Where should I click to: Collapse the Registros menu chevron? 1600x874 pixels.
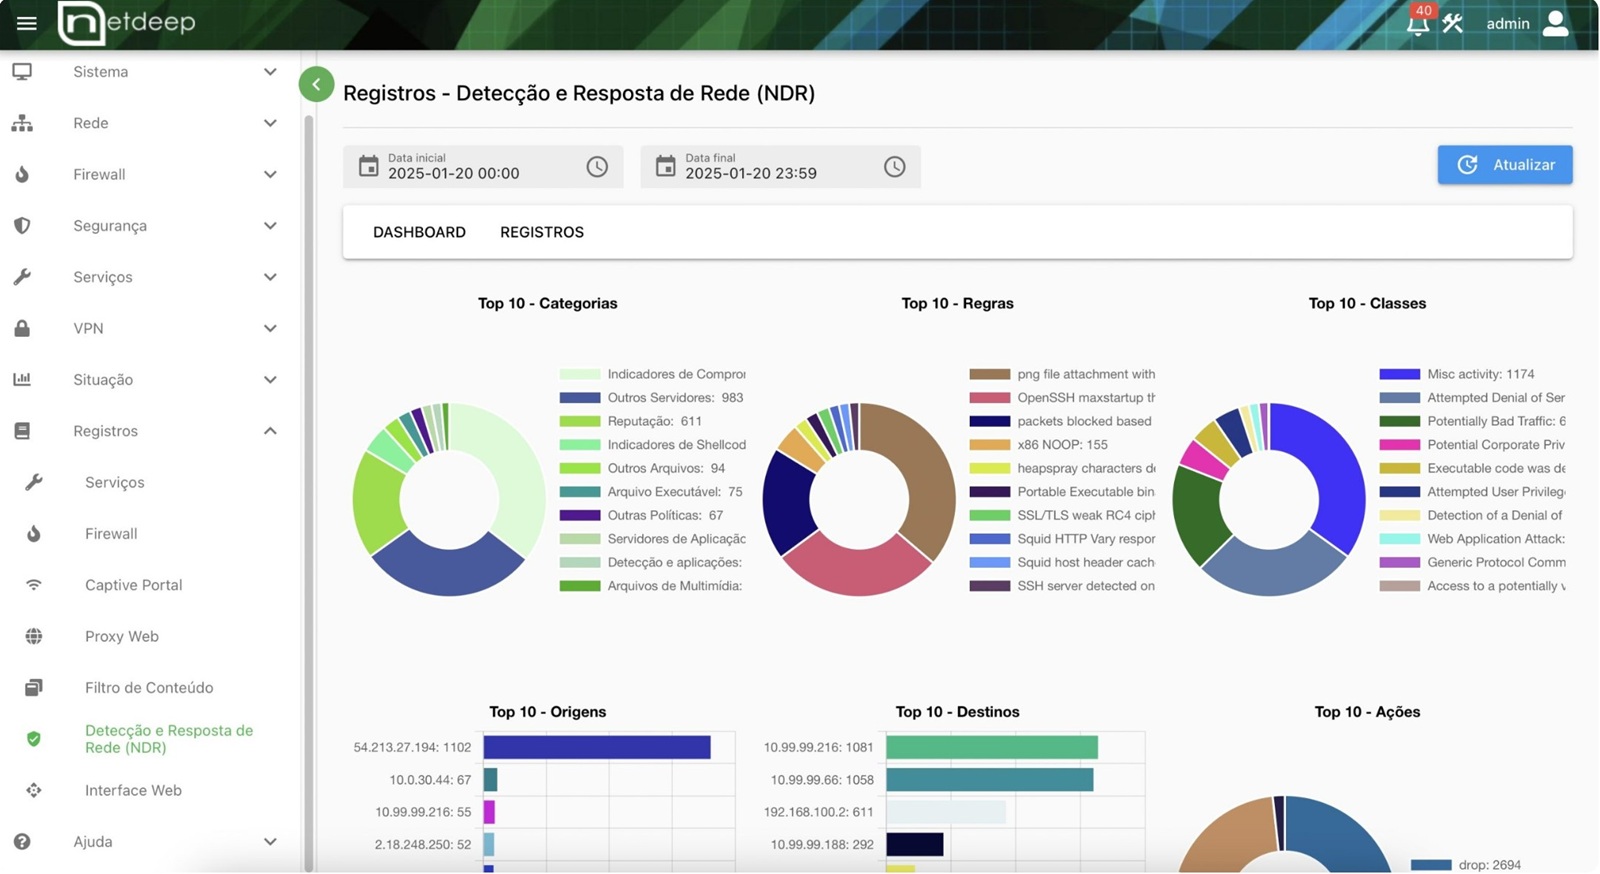270,431
